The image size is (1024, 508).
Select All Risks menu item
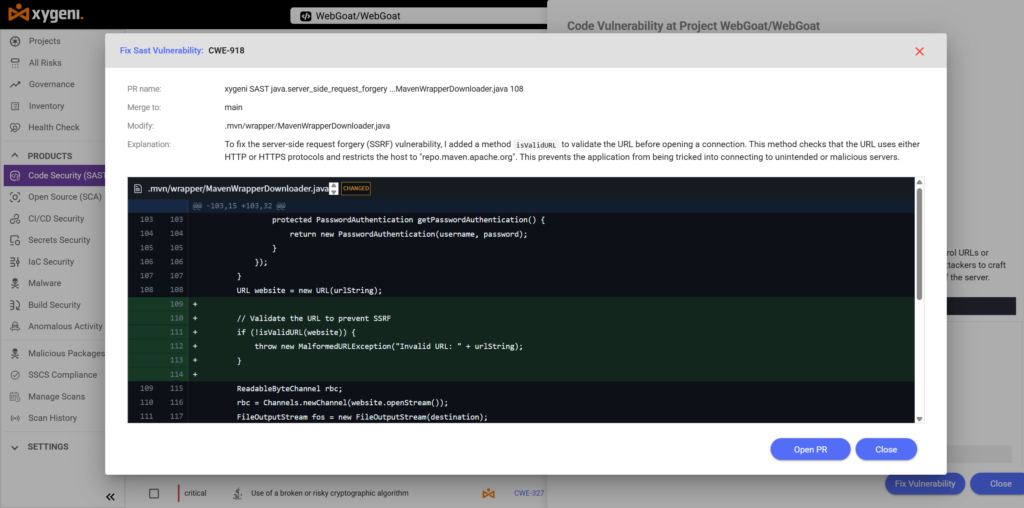[45, 63]
